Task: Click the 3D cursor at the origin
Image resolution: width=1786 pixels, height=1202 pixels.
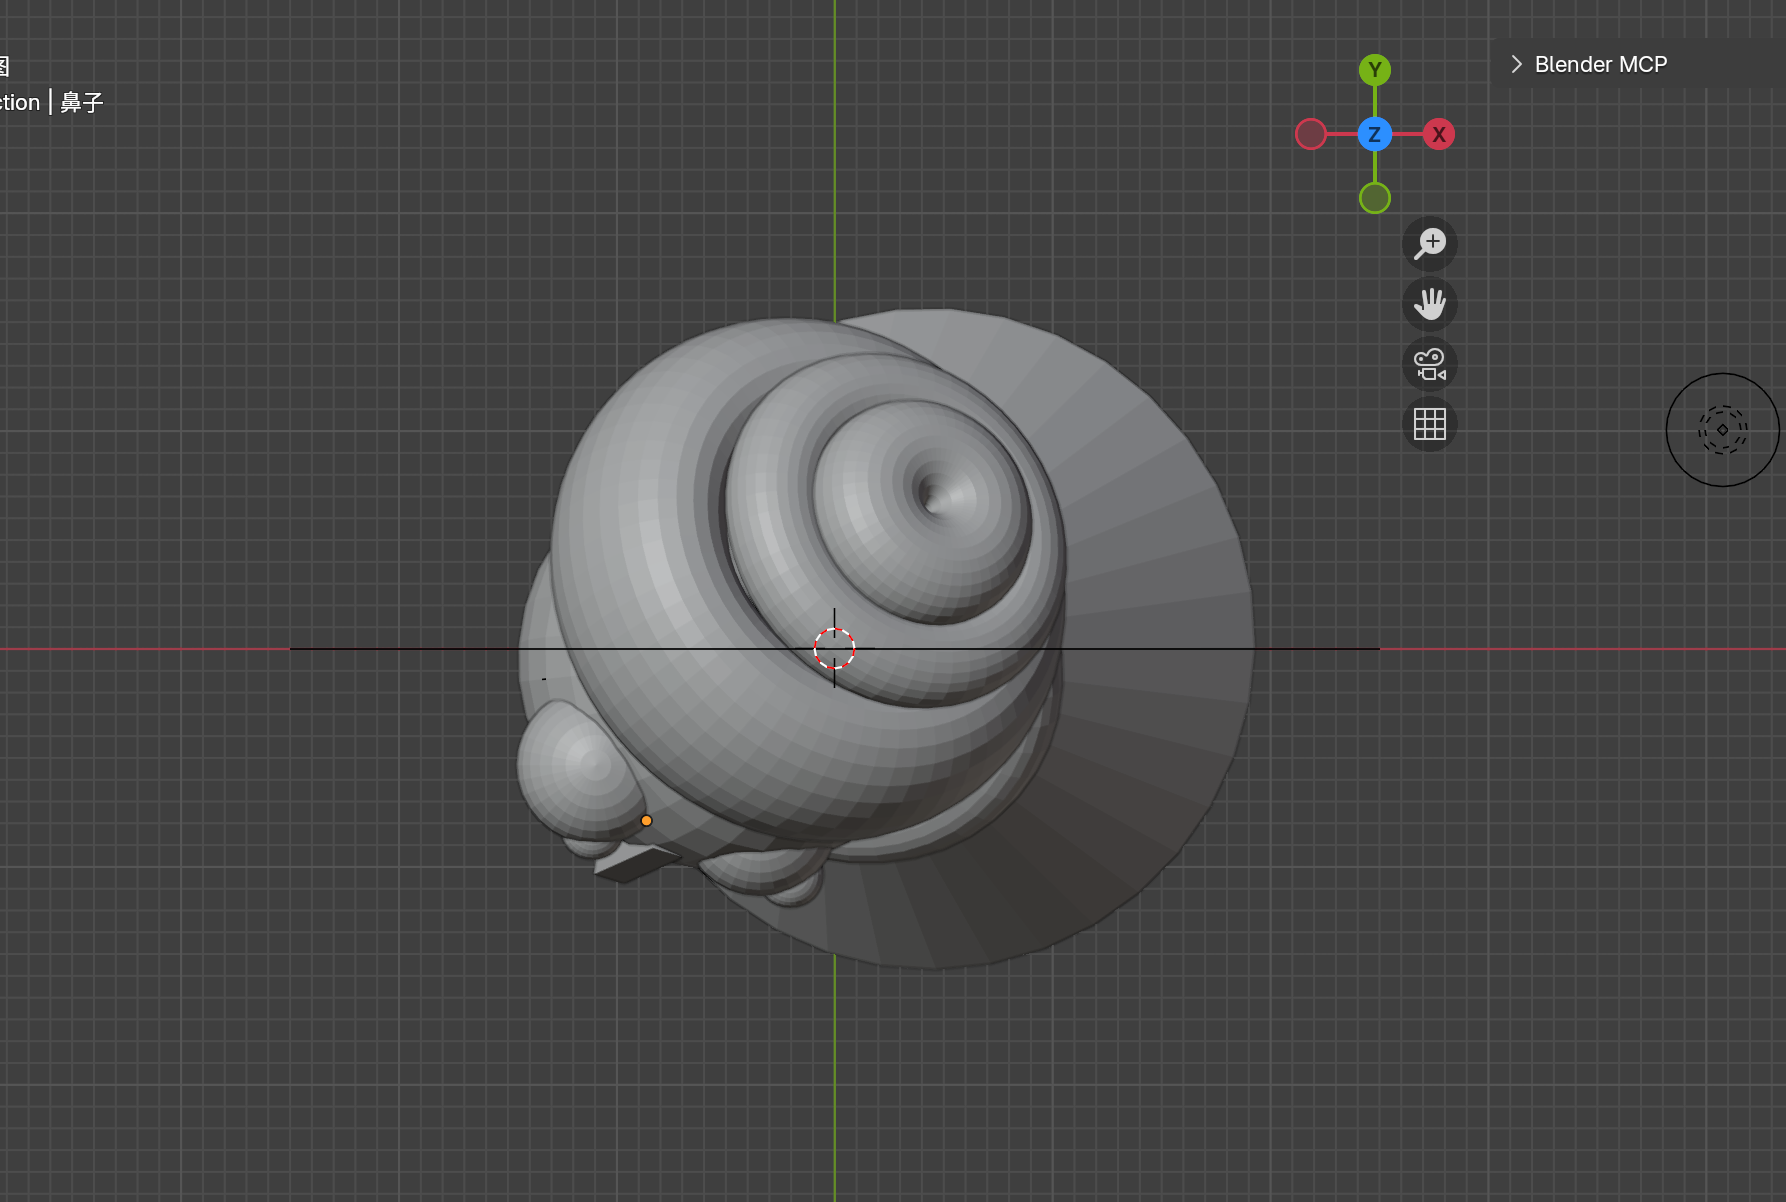Action: pos(834,648)
